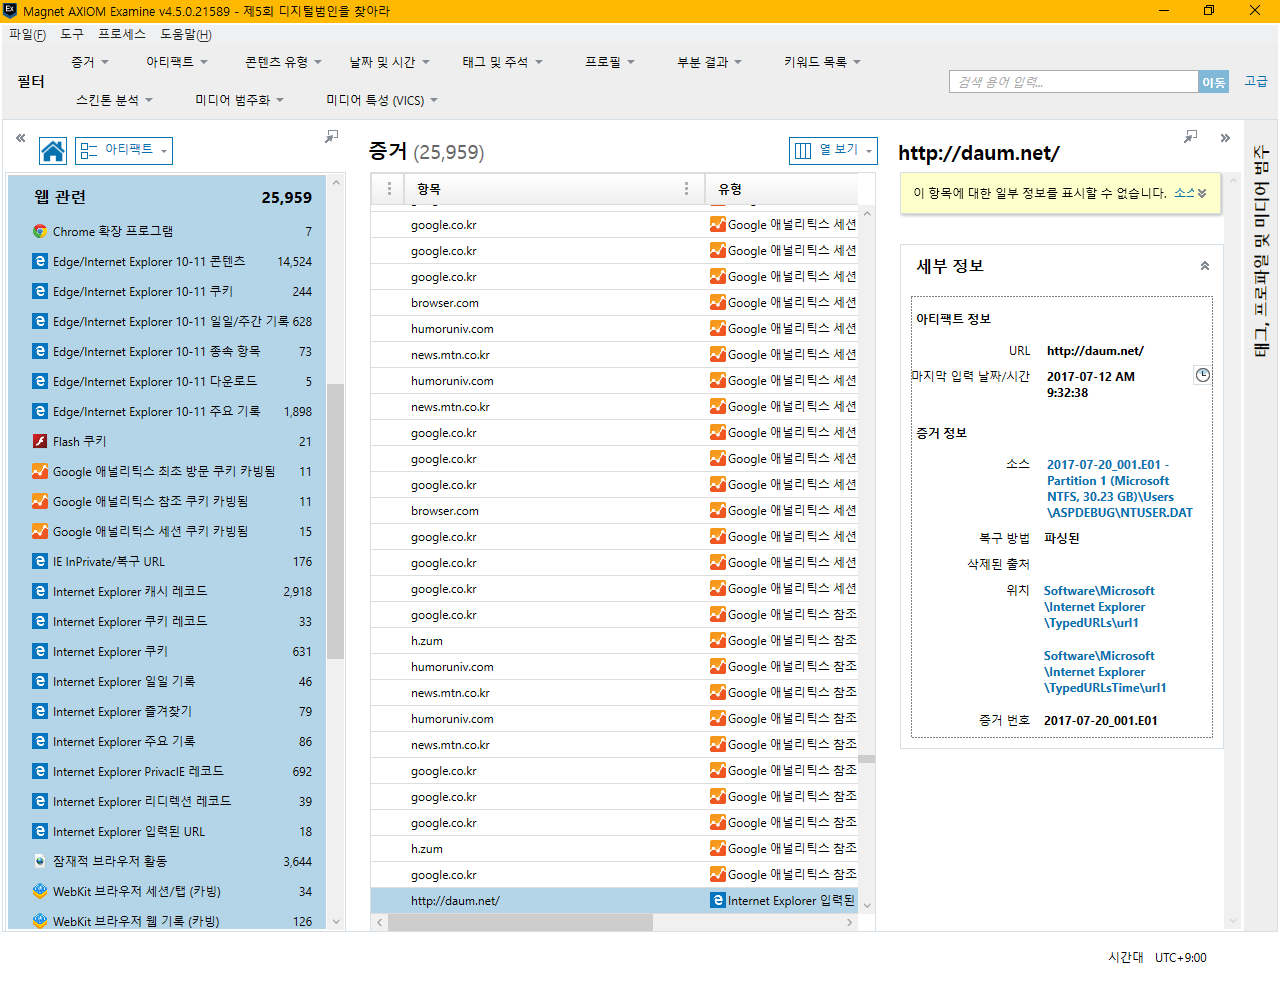Viewport: 1280px width, 984px height.
Task: Open the 열 보기 view dropdown
Action: 833,150
